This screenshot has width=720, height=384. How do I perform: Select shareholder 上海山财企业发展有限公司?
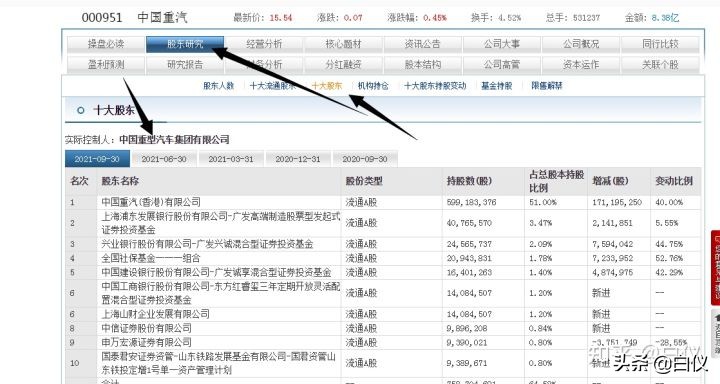pyautogui.click(x=156, y=314)
